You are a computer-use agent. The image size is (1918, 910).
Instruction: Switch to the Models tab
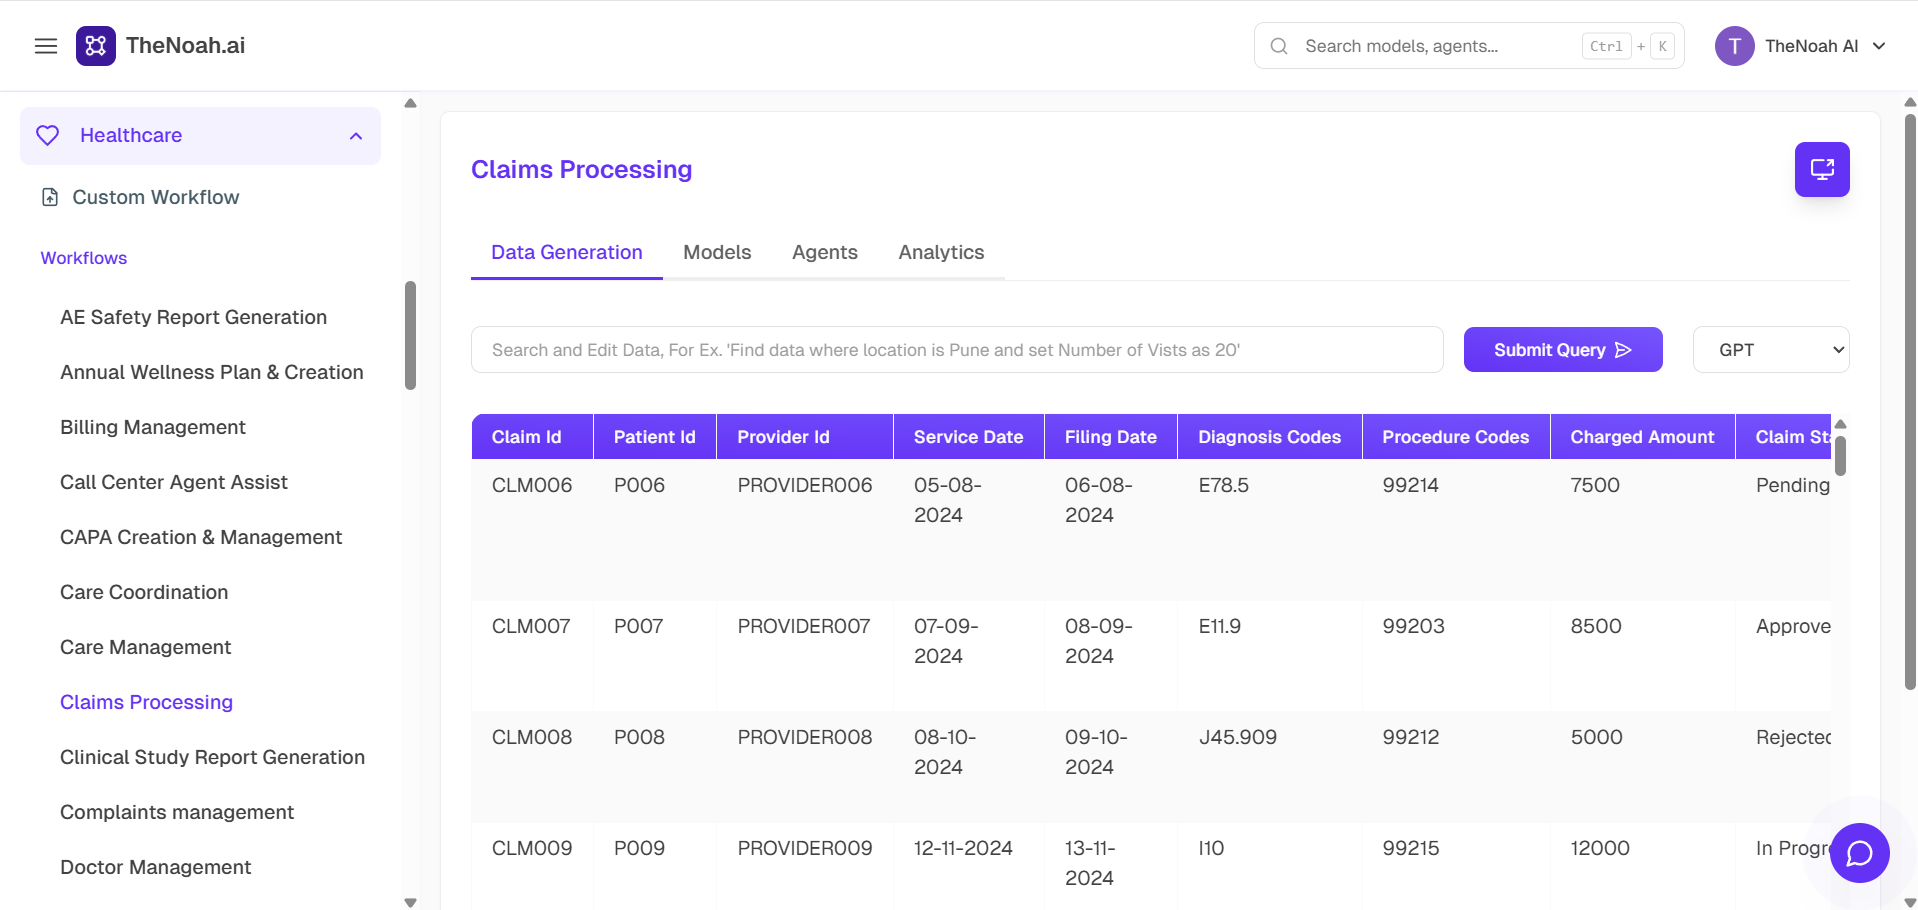(x=716, y=252)
